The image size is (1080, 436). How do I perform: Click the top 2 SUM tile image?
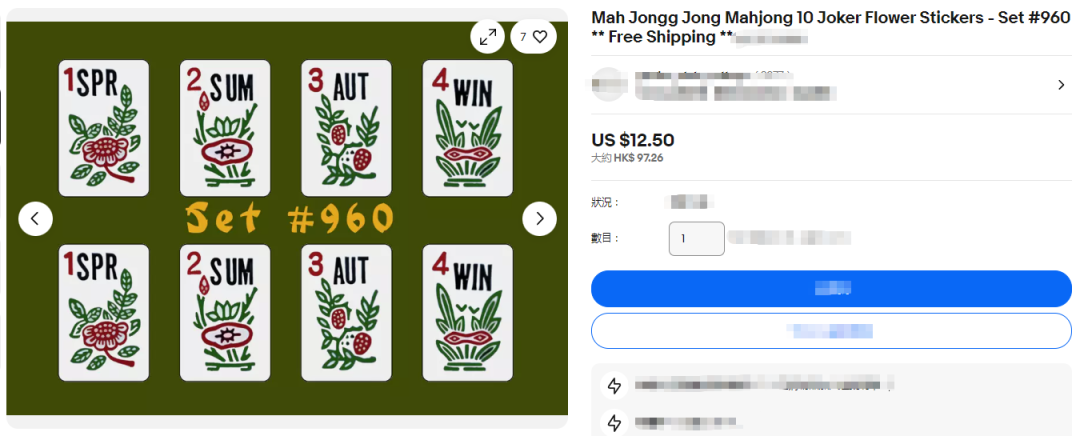[225, 128]
